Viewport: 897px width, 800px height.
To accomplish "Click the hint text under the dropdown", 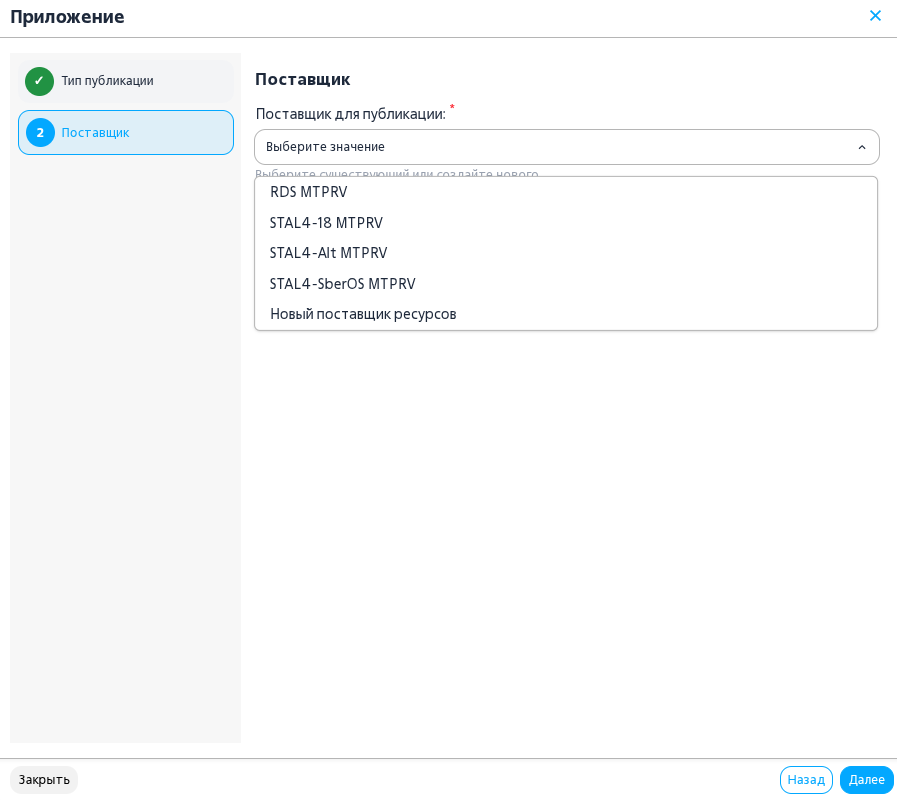I will (x=396, y=172).
